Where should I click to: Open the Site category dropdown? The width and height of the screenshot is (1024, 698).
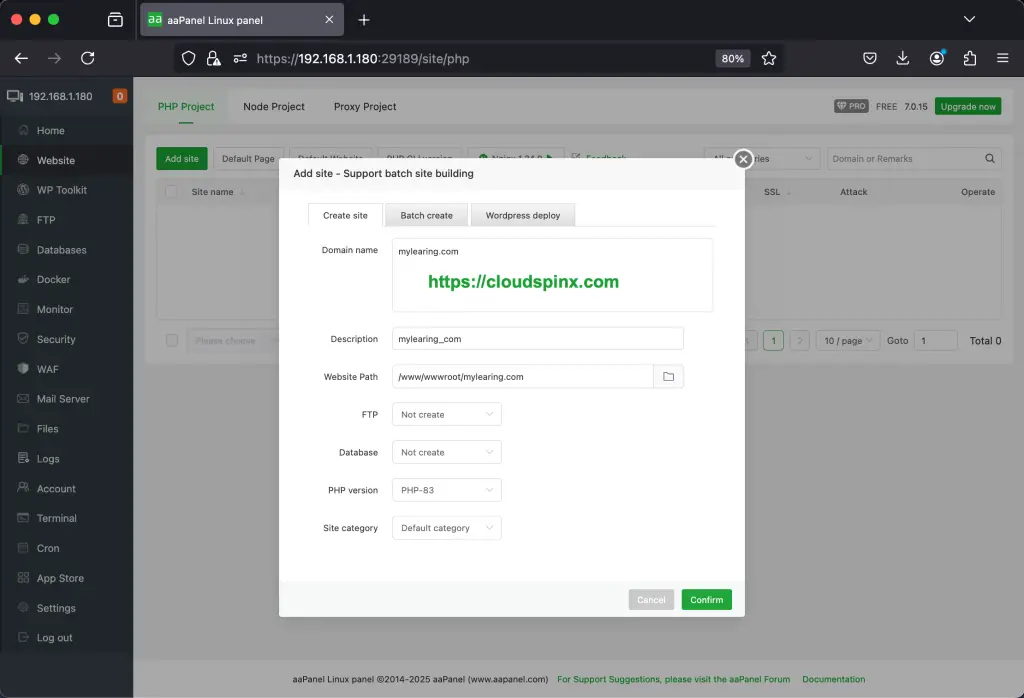pos(447,528)
